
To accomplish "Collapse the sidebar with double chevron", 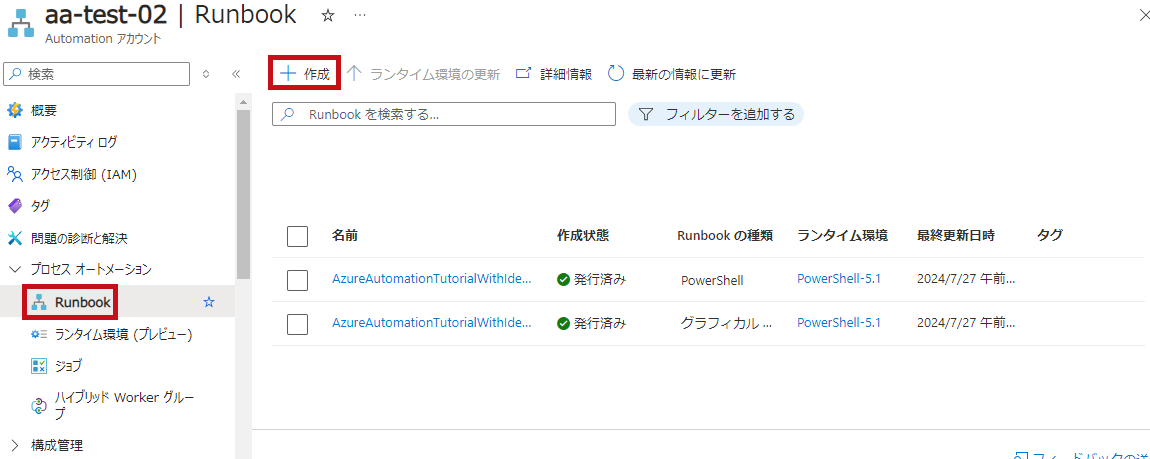I will tap(236, 73).
